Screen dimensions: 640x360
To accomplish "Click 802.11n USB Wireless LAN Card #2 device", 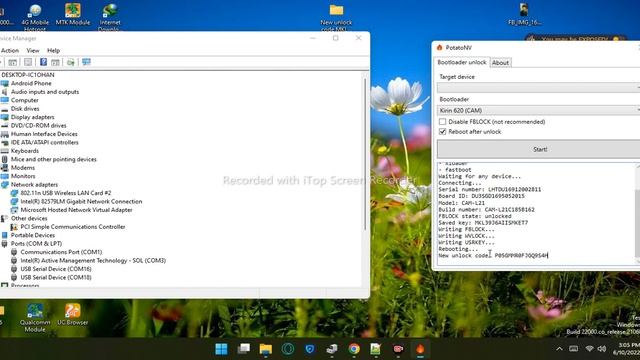I will [x=66, y=193].
